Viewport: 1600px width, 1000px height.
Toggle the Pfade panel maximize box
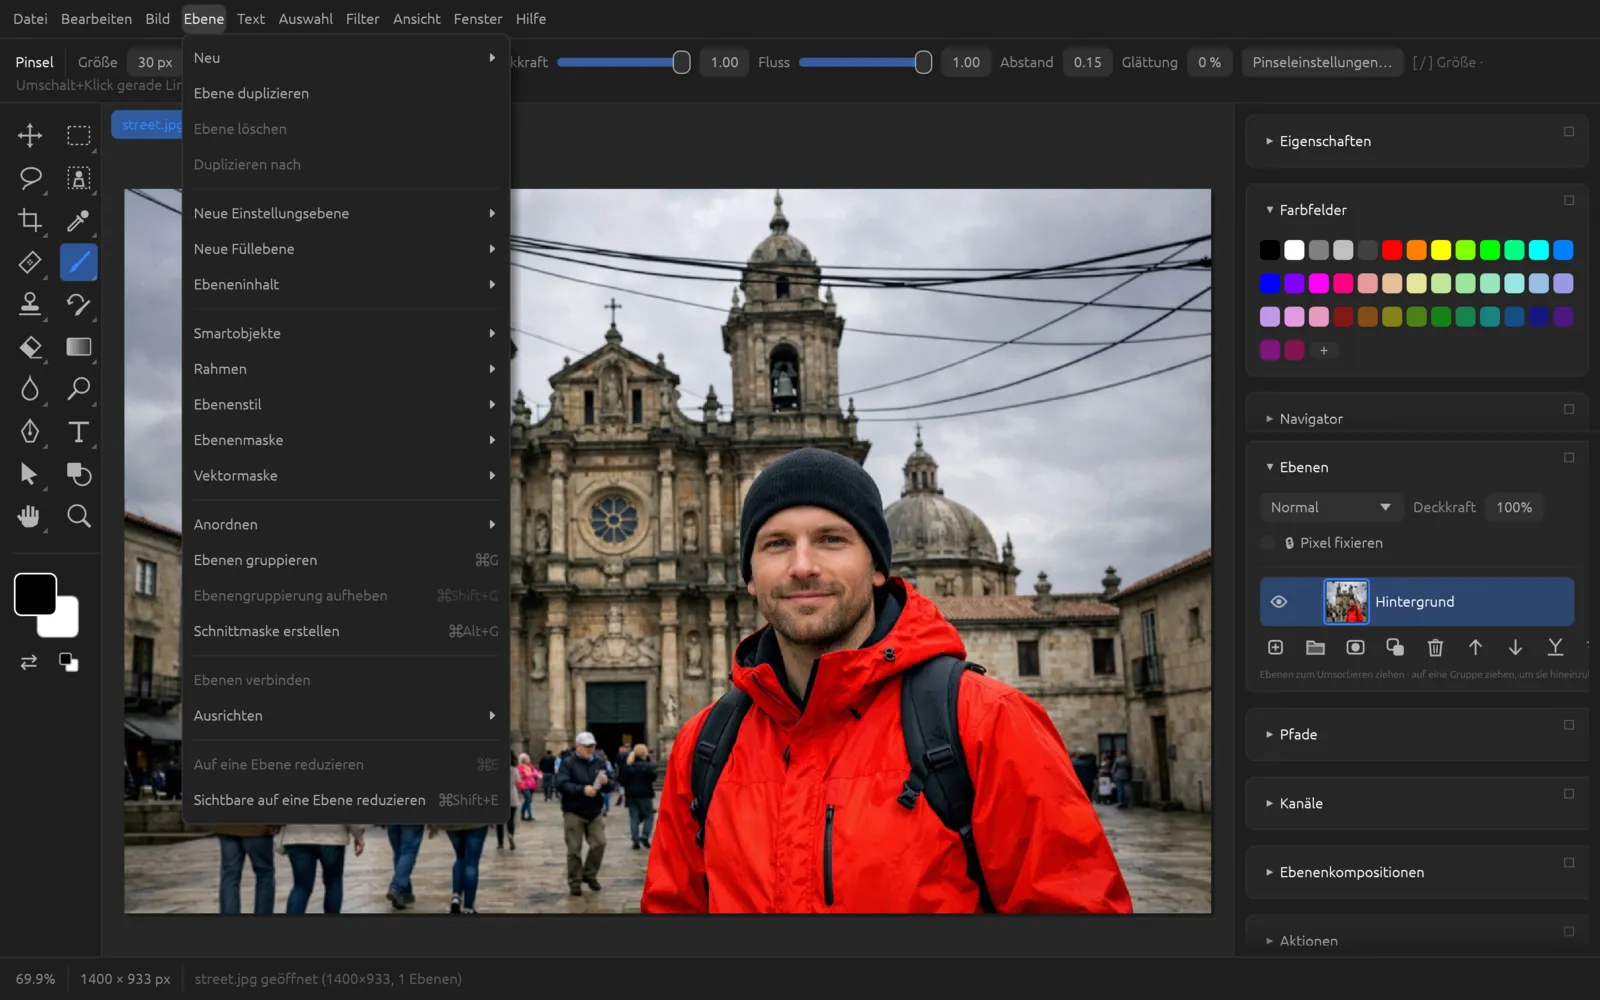pyautogui.click(x=1569, y=725)
